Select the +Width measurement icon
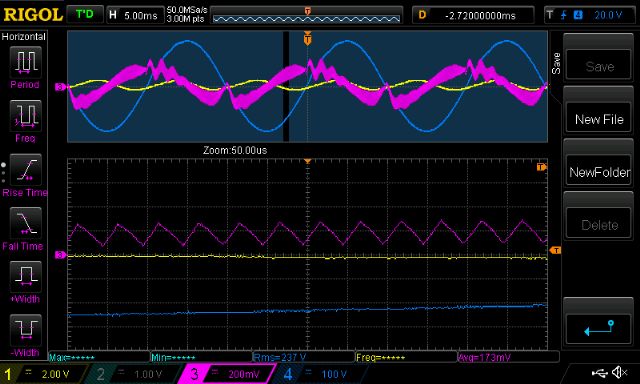The image size is (640, 384). (25, 277)
